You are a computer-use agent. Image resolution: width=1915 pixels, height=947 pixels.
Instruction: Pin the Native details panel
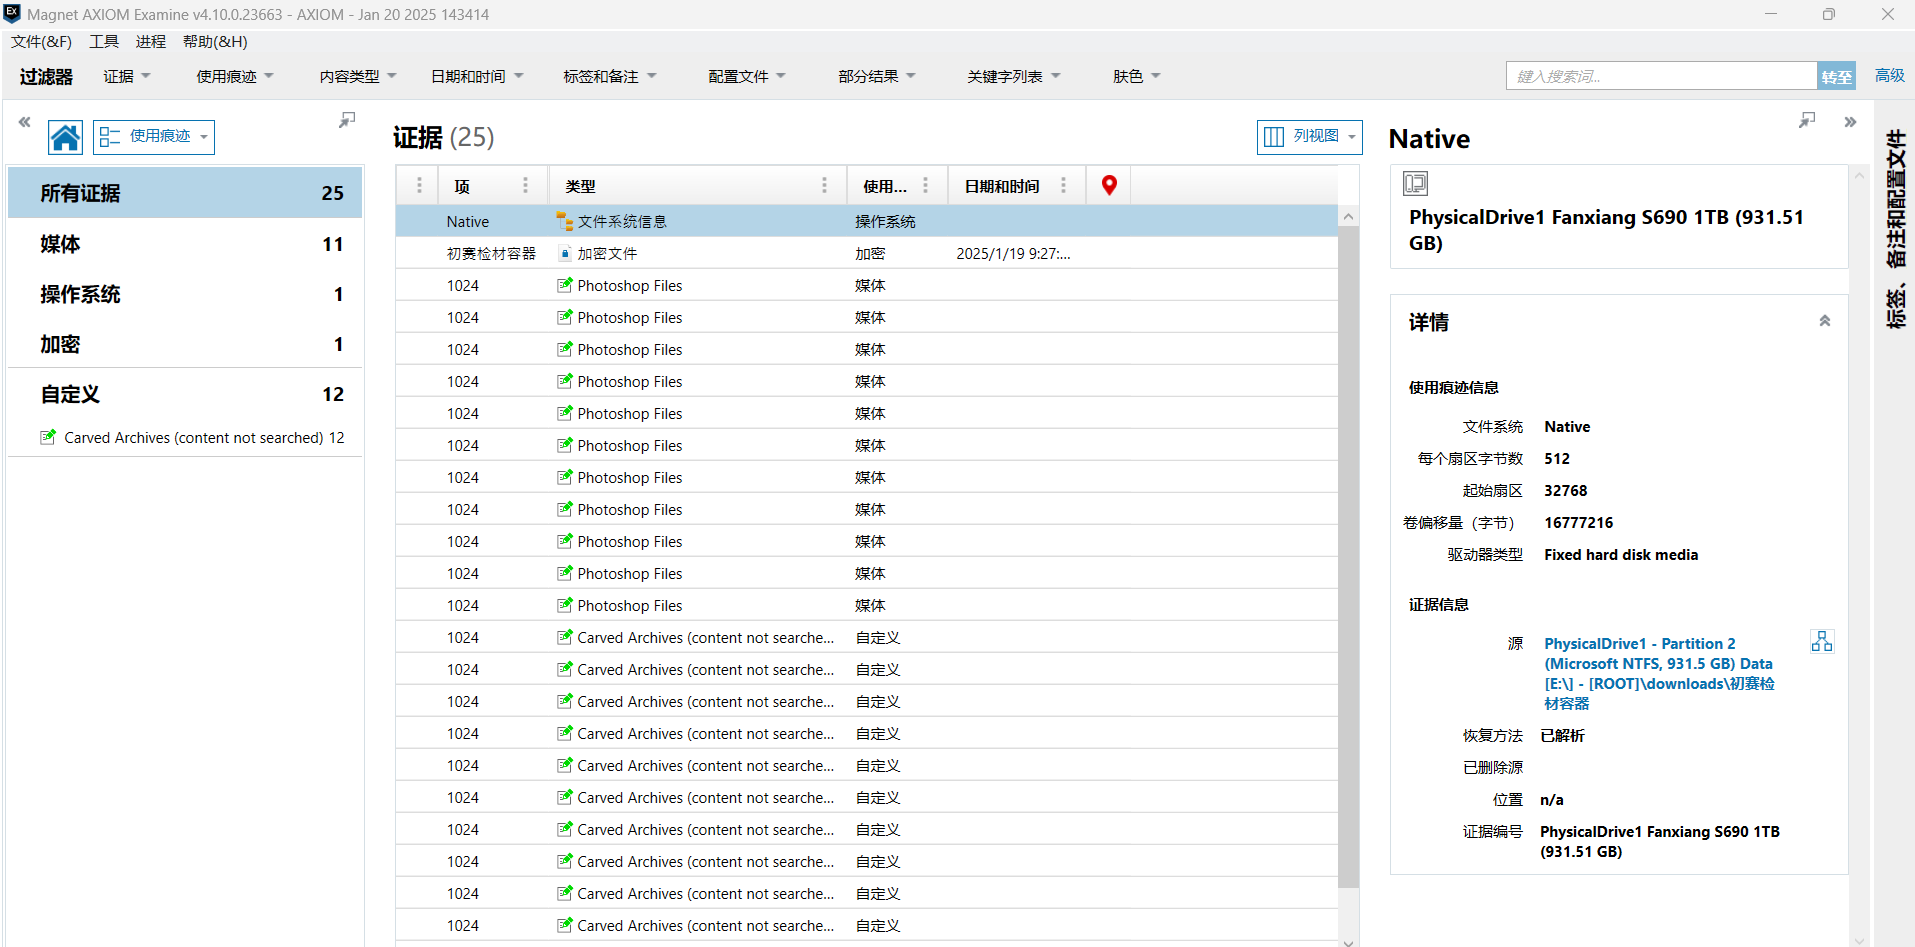[x=1807, y=120]
